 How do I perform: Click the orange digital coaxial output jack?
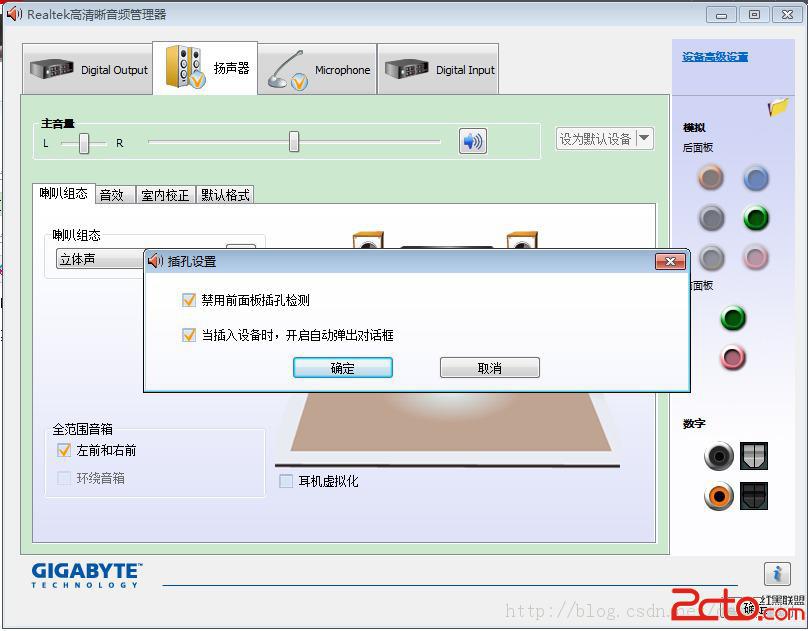coord(718,495)
